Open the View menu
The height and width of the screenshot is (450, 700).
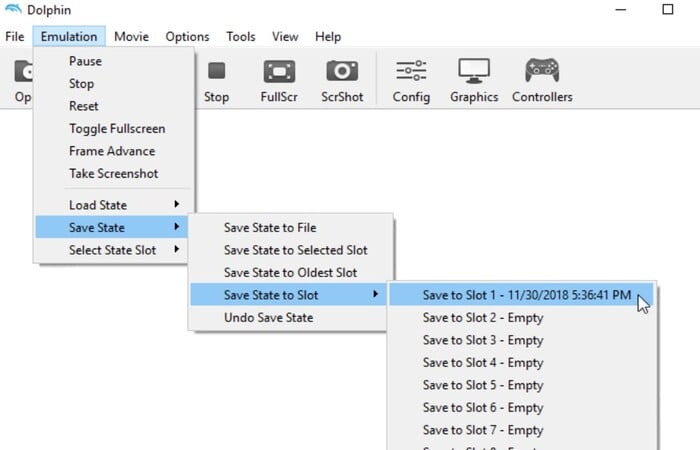pos(285,37)
